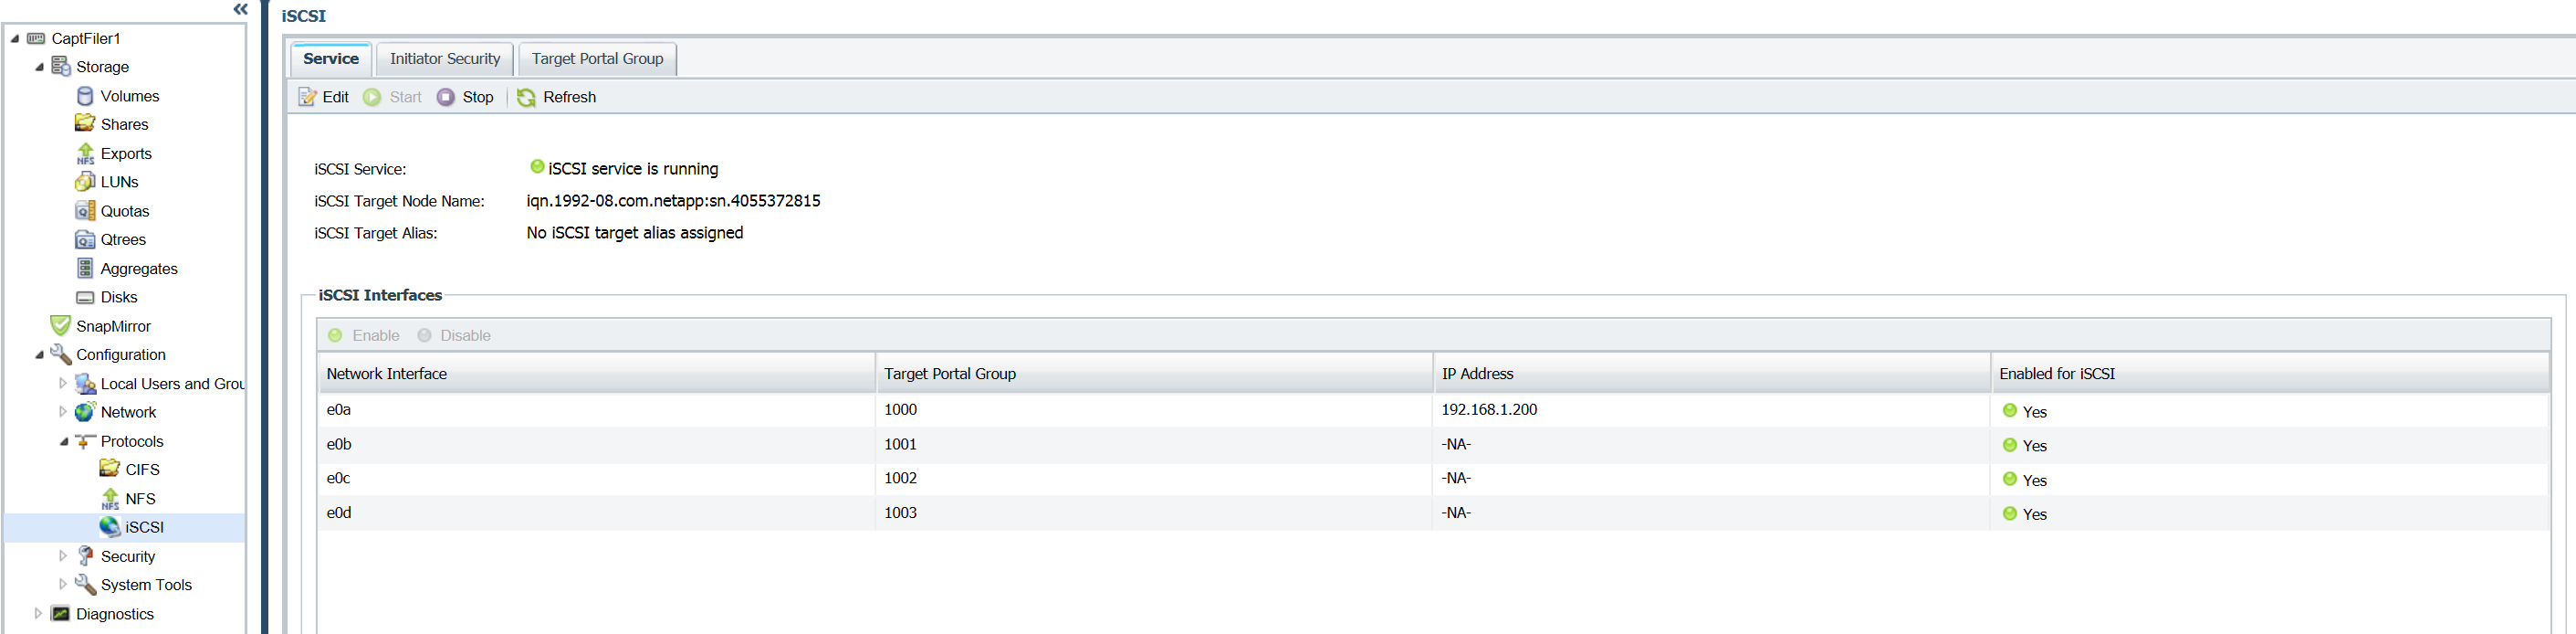The width and height of the screenshot is (2576, 634).
Task: Open Disks via its drive icon
Action: tap(85, 297)
